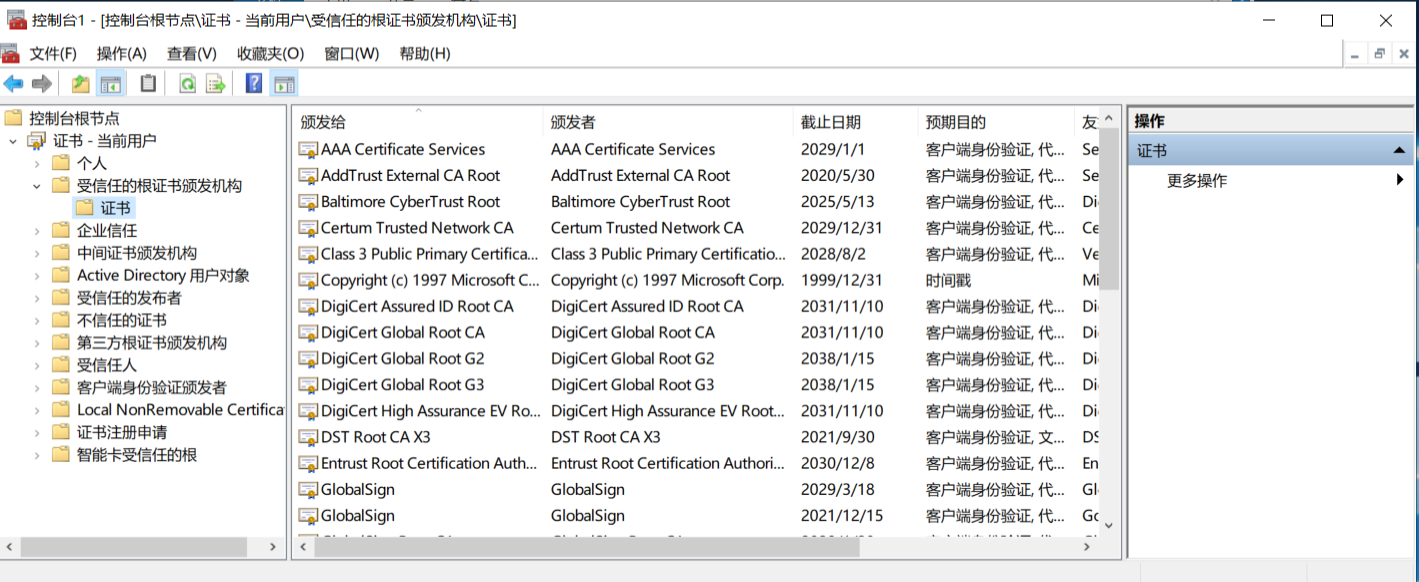Click the folder icon of 受信任人
The height and width of the screenshot is (582, 1419).
click(61, 365)
